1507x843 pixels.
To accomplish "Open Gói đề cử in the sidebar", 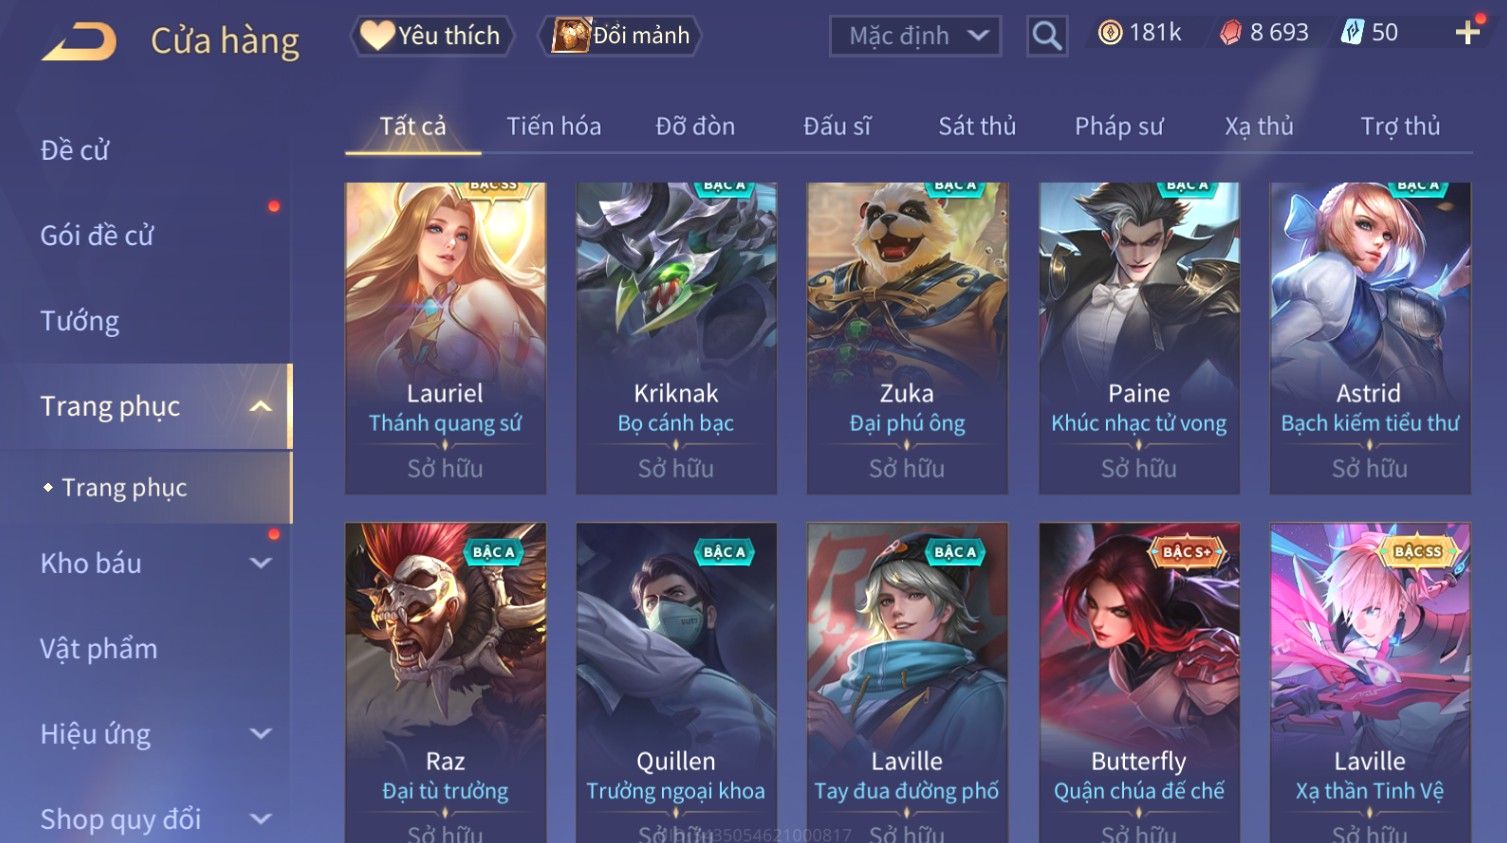I will coord(97,236).
